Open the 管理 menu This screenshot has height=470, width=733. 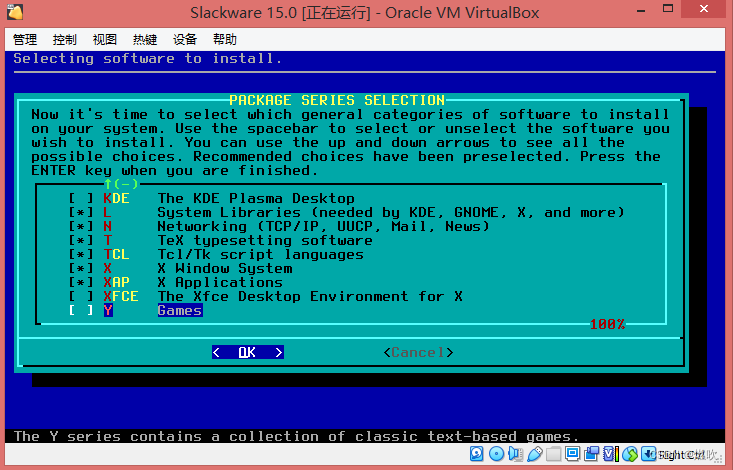(x=25, y=40)
